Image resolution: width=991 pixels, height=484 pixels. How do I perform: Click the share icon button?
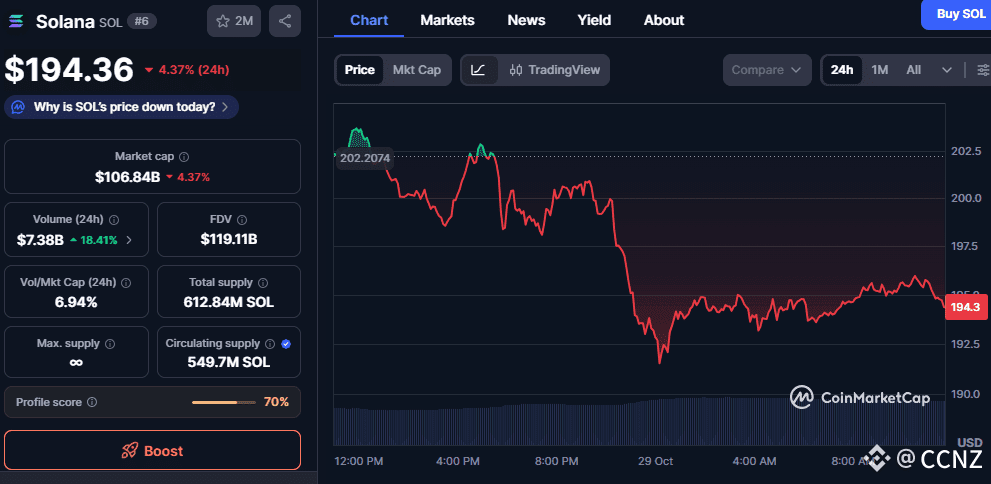pyautogui.click(x=285, y=21)
